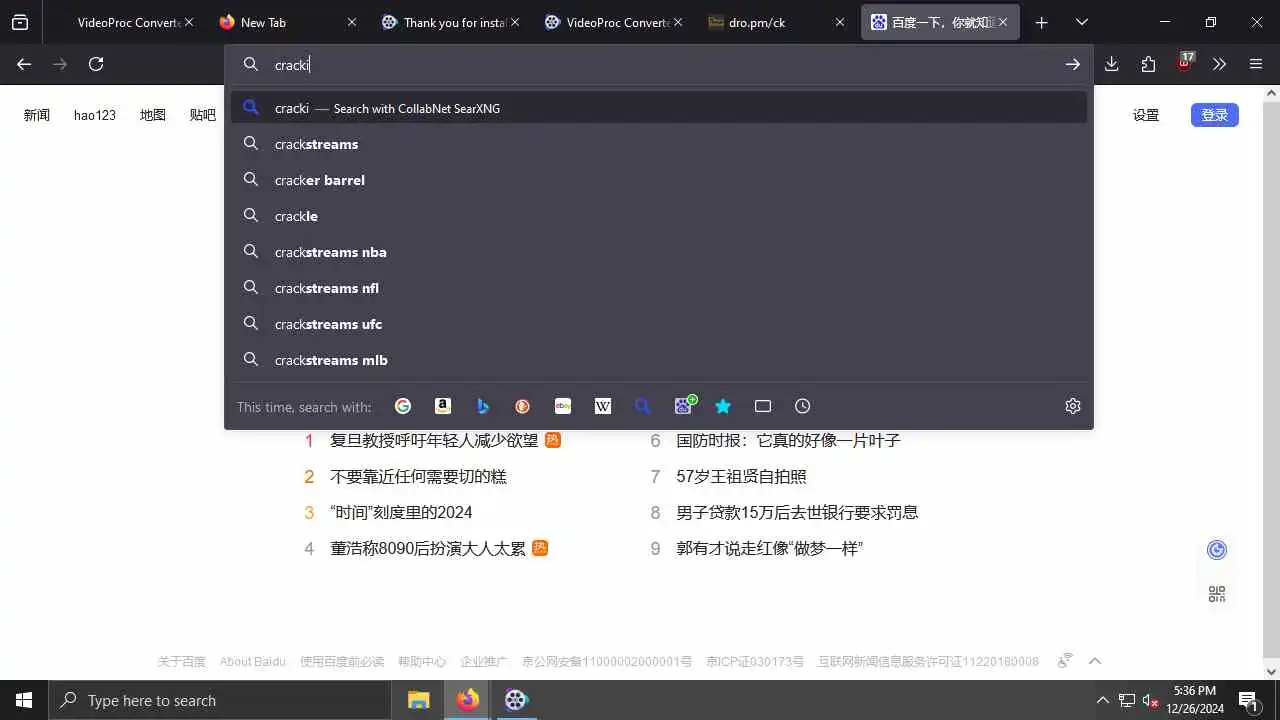Open the Firefox application menu
Image resolution: width=1280 pixels, height=720 pixels.
tap(1256, 64)
